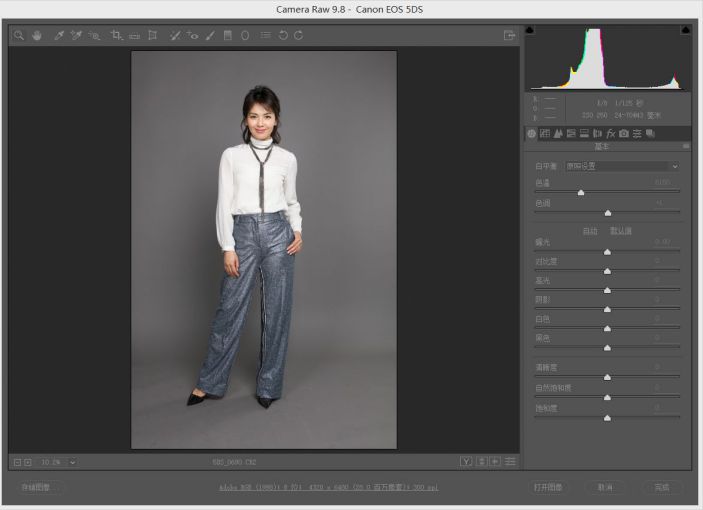Rotate image 90° clockwise
The width and height of the screenshot is (703, 510).
(298, 35)
